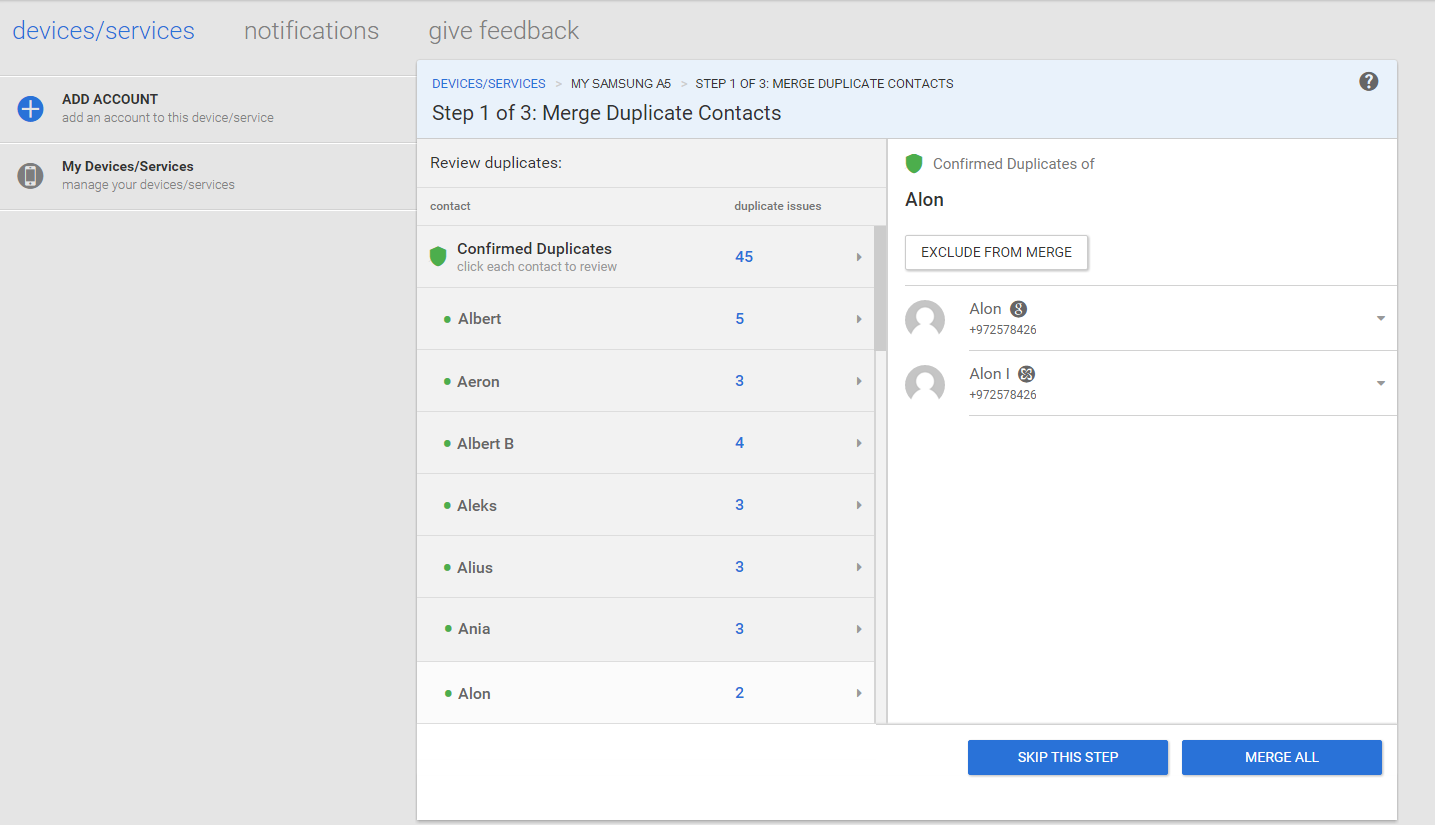Click the avatar of the Alon I contact
Viewport: 1435px width, 825px height.
tap(925, 384)
